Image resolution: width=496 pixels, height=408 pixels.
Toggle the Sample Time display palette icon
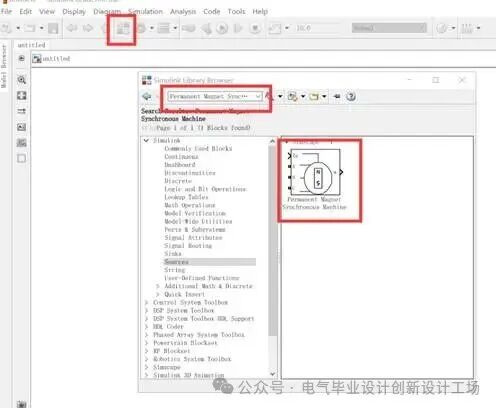pyautogui.click(x=22, y=111)
